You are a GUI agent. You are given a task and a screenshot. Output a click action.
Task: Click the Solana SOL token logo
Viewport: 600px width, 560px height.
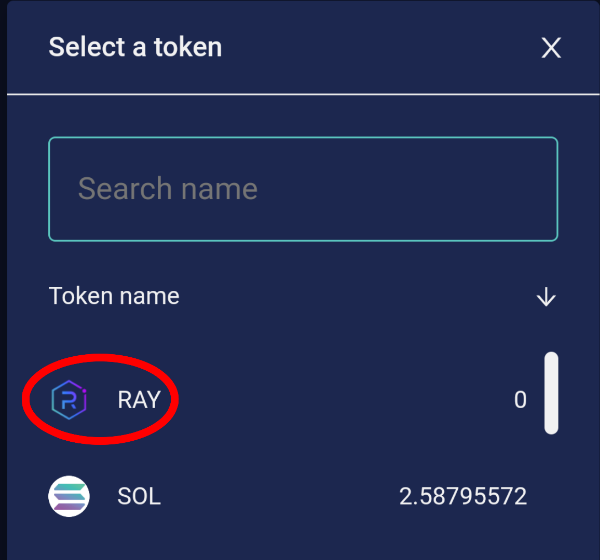(x=69, y=496)
